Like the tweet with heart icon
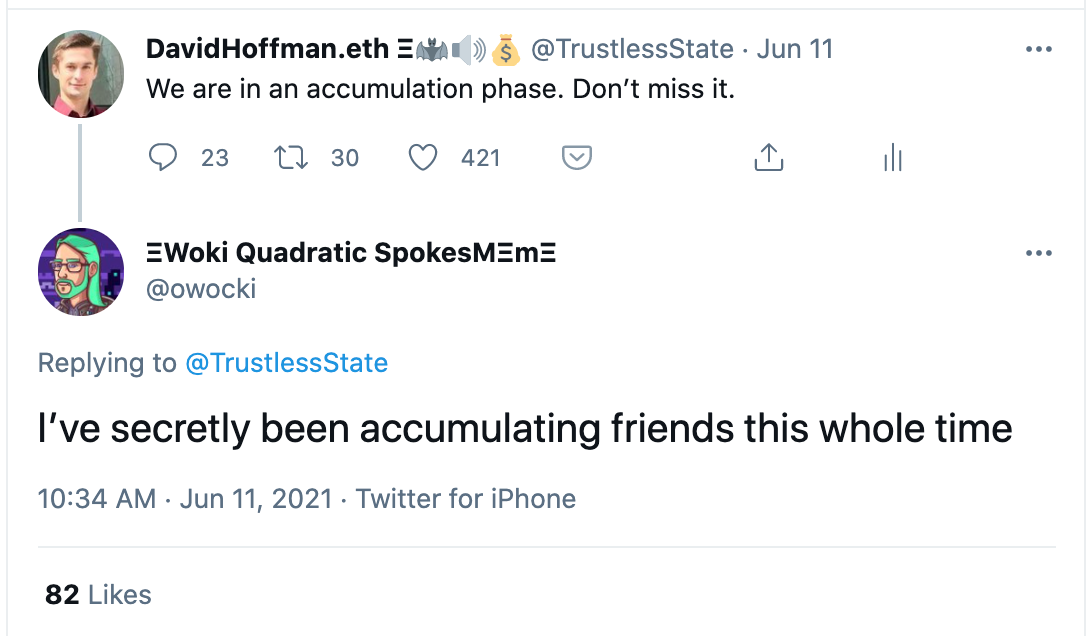Screen dimensions: 1092x636 tap(424, 157)
